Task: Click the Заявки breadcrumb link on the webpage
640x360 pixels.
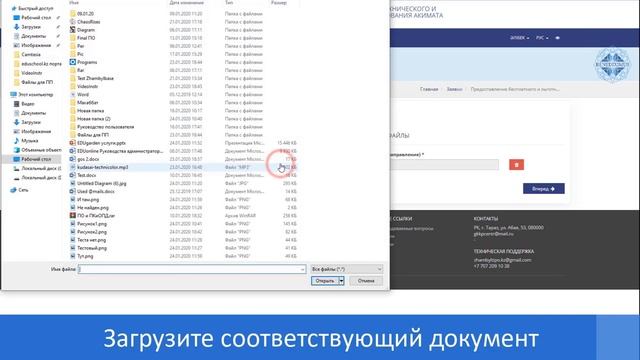Action: [x=454, y=89]
